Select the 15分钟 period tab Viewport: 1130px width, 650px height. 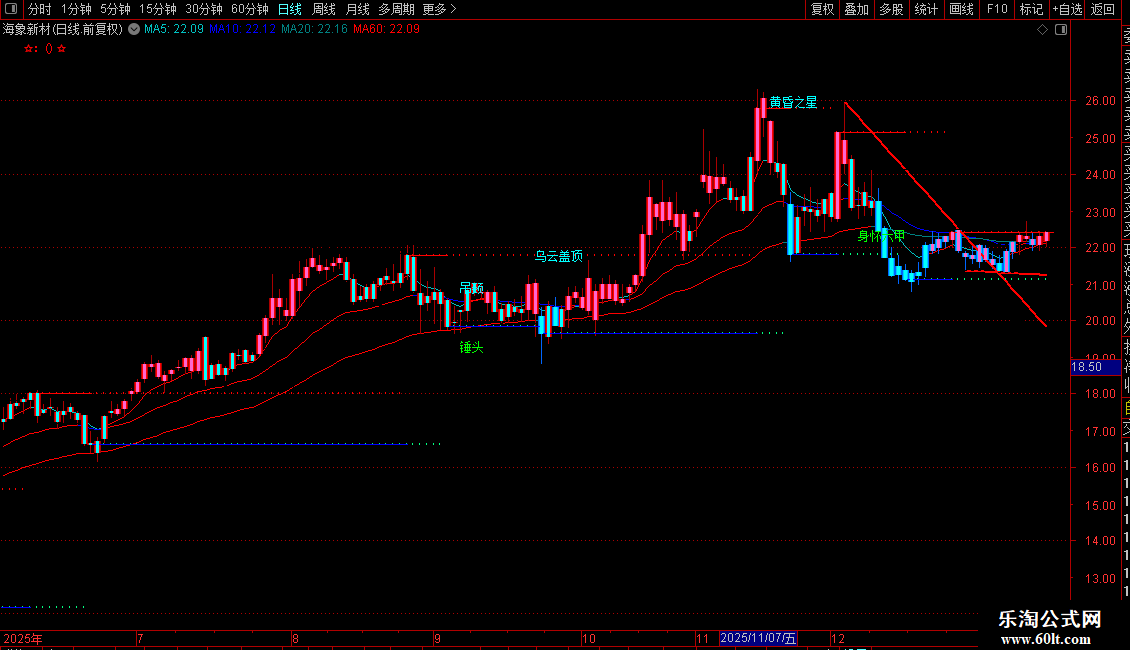click(158, 9)
